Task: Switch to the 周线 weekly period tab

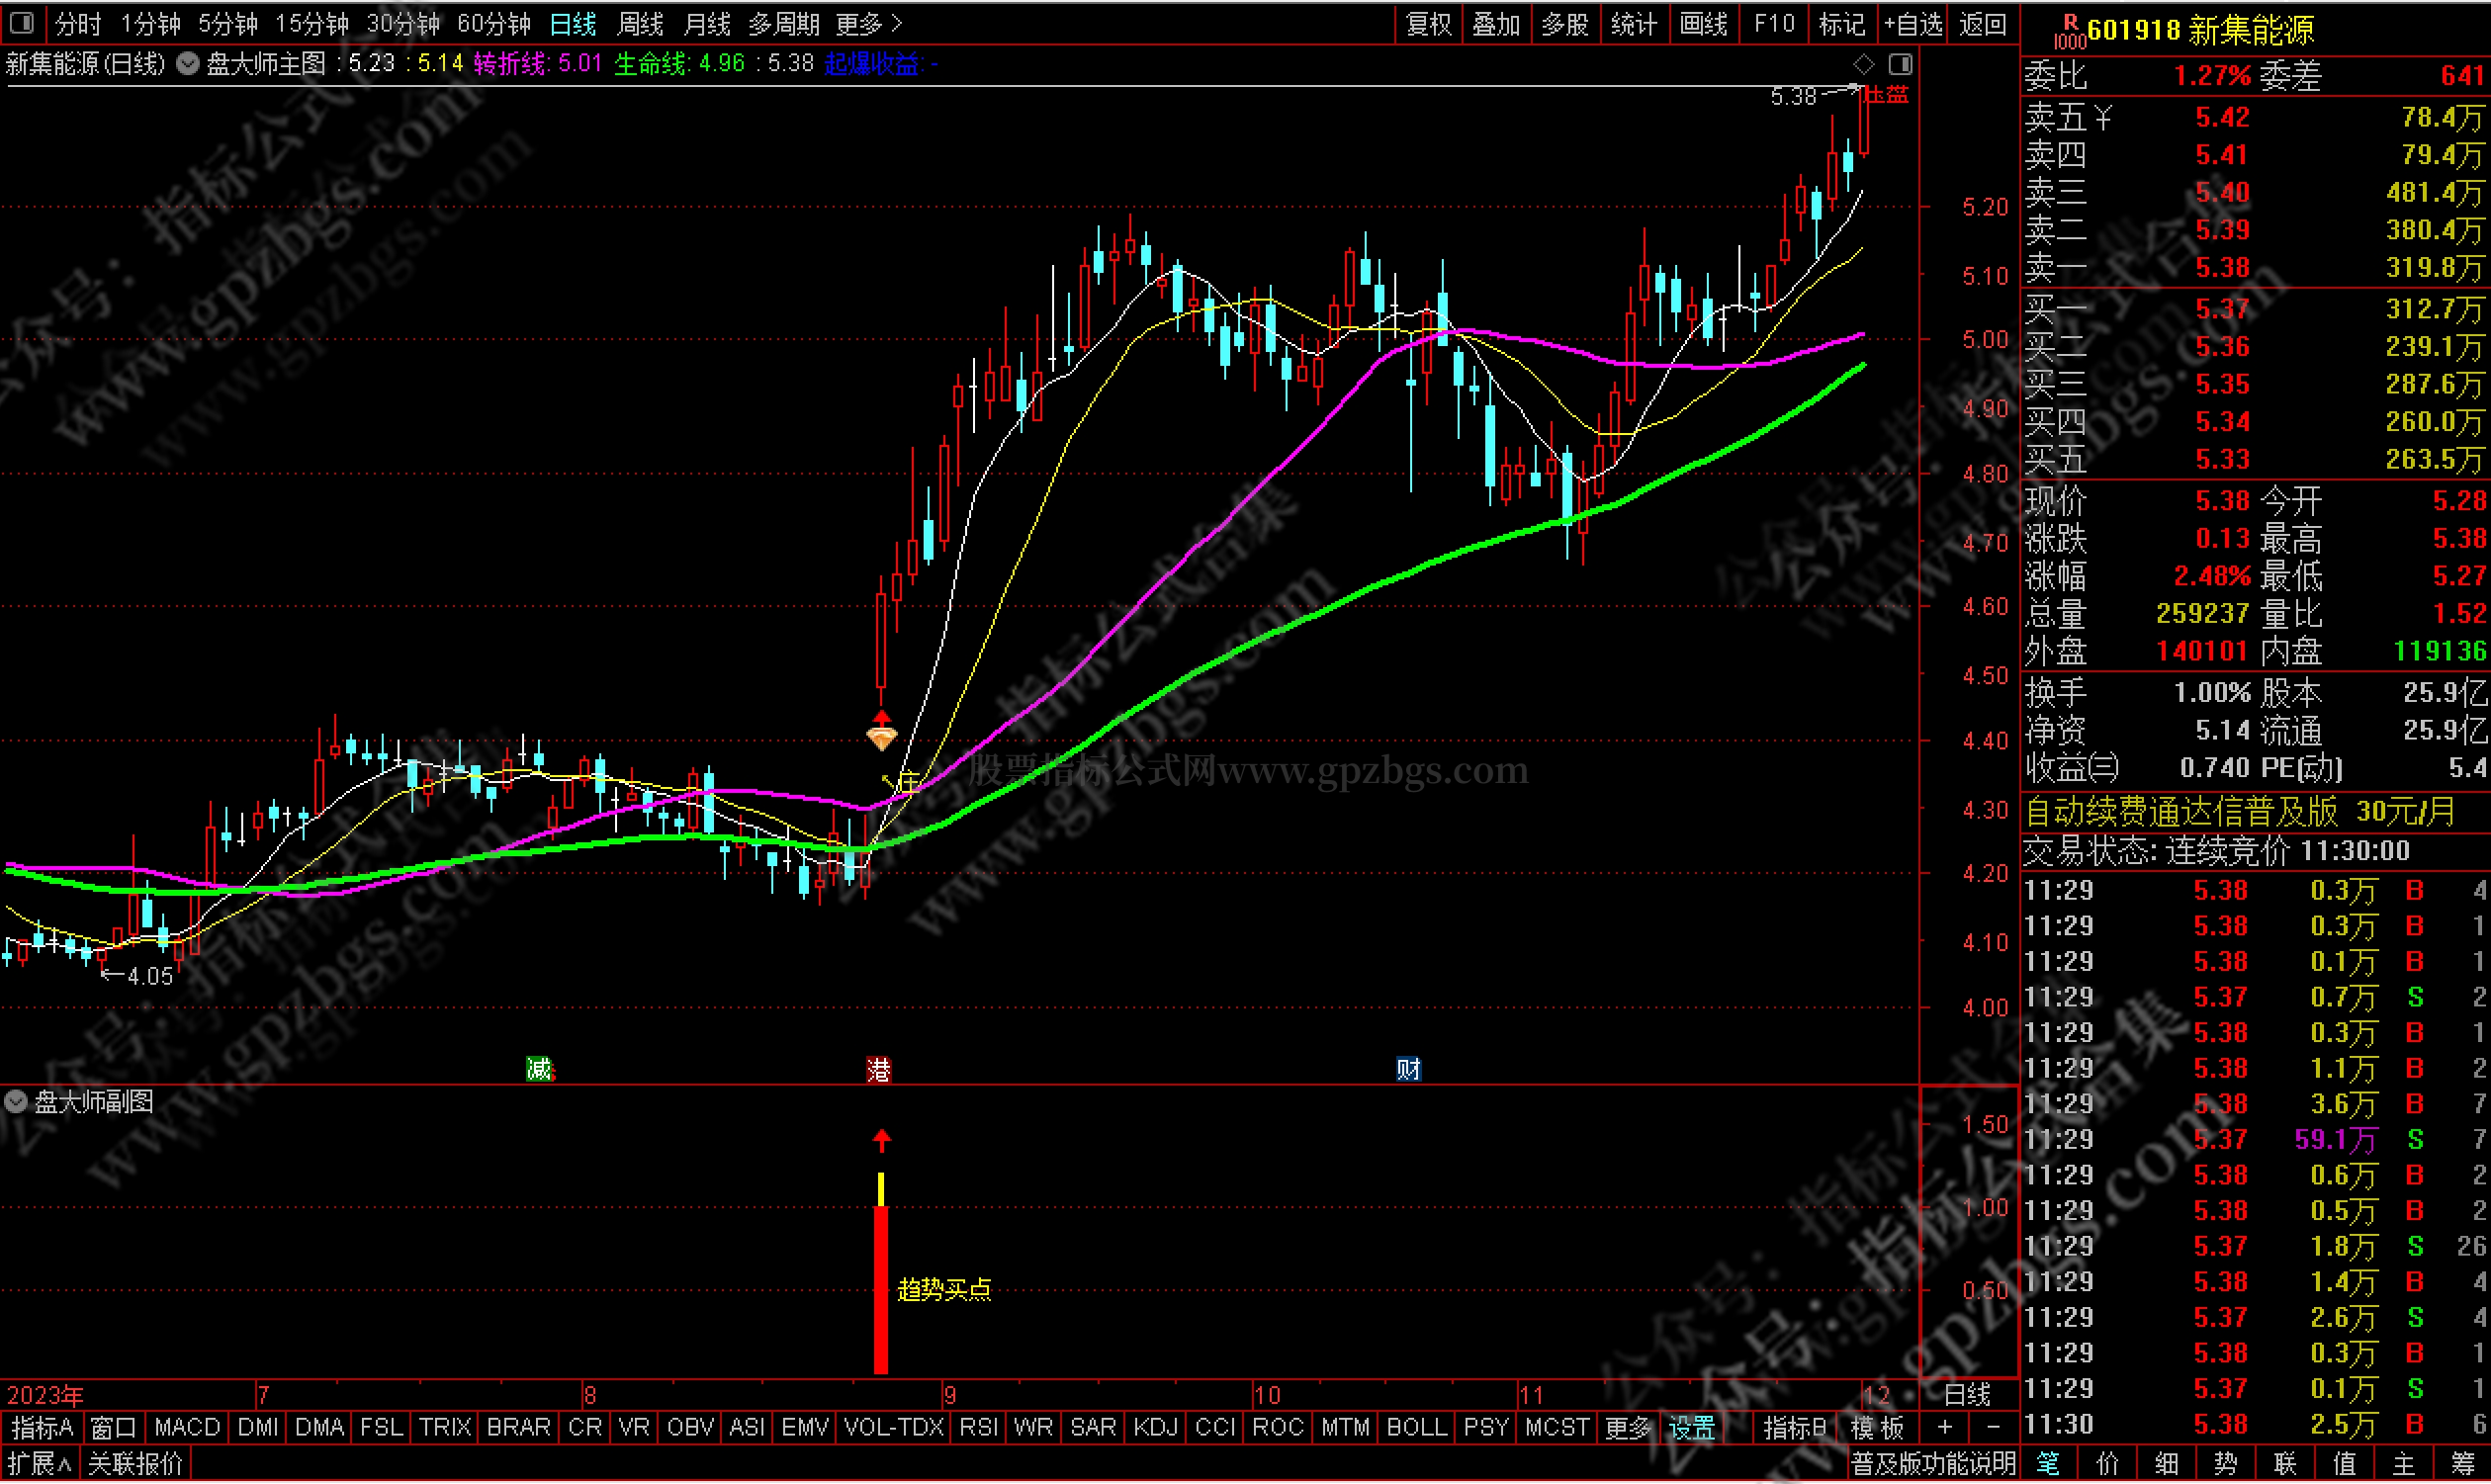Action: [x=640, y=23]
